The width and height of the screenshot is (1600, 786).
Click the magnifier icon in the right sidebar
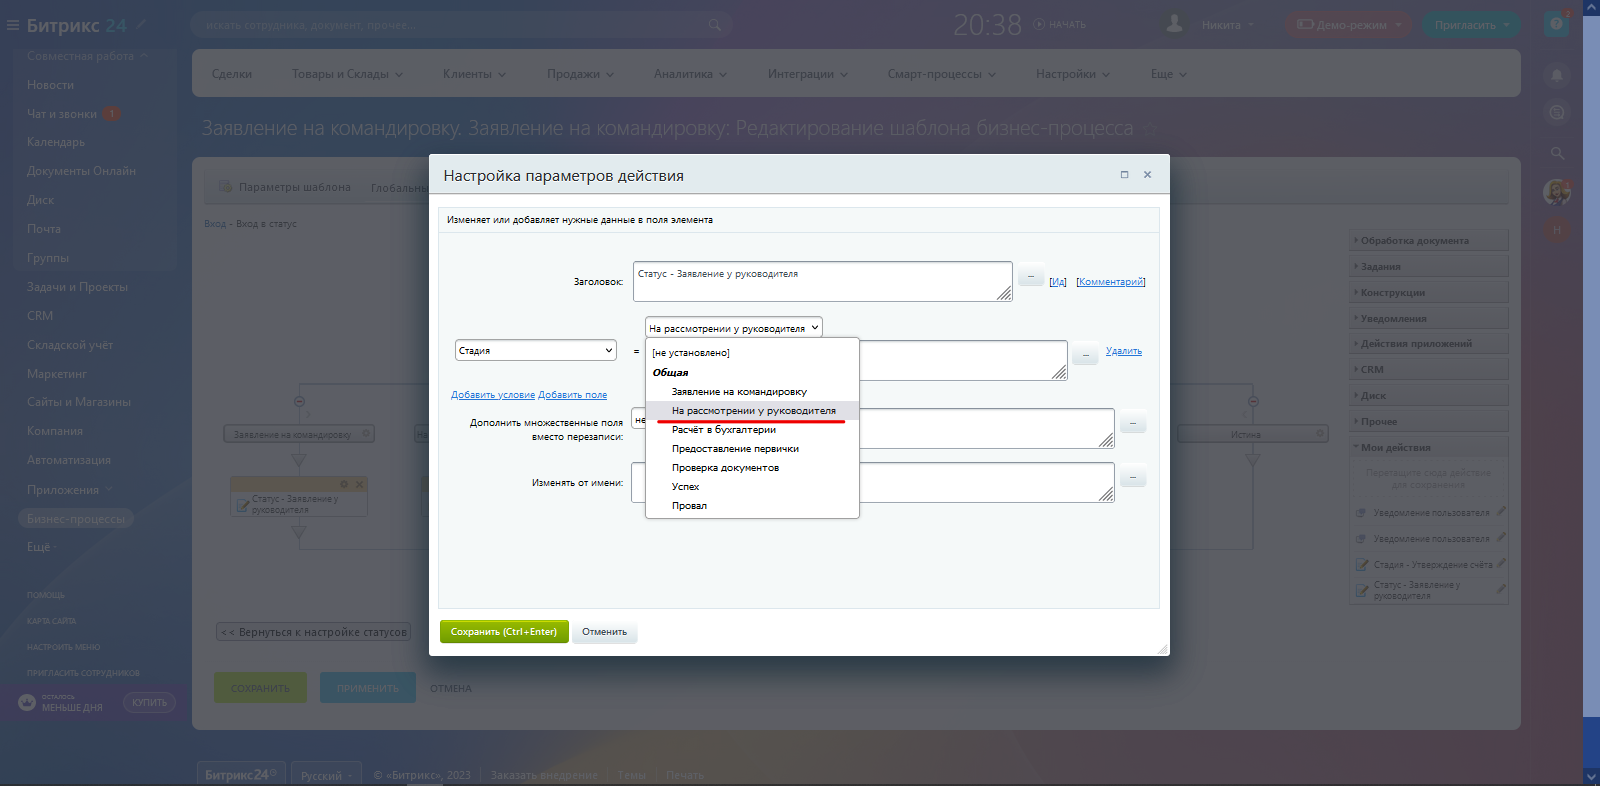[x=1557, y=153]
